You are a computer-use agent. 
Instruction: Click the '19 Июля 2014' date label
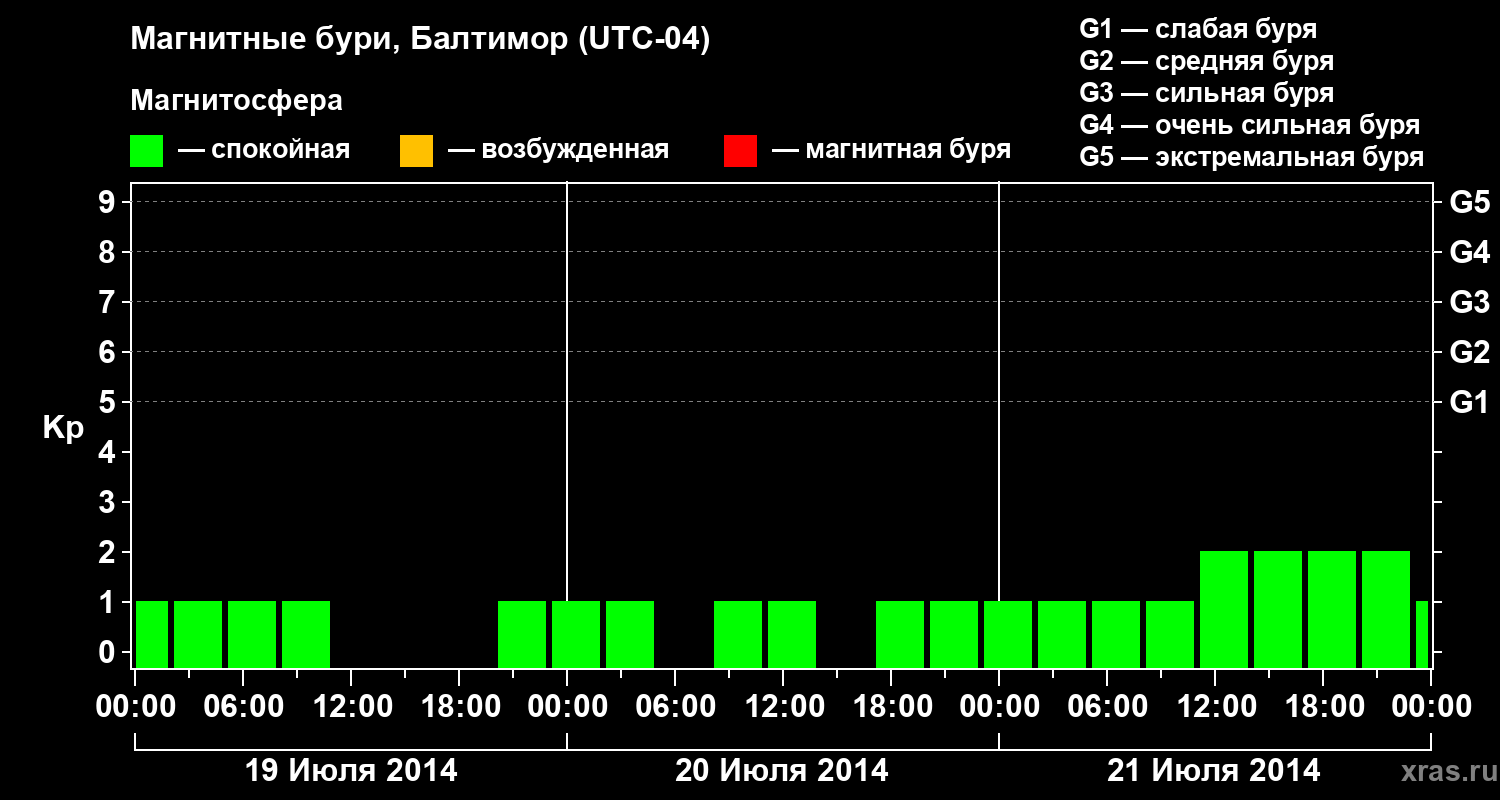point(351,771)
